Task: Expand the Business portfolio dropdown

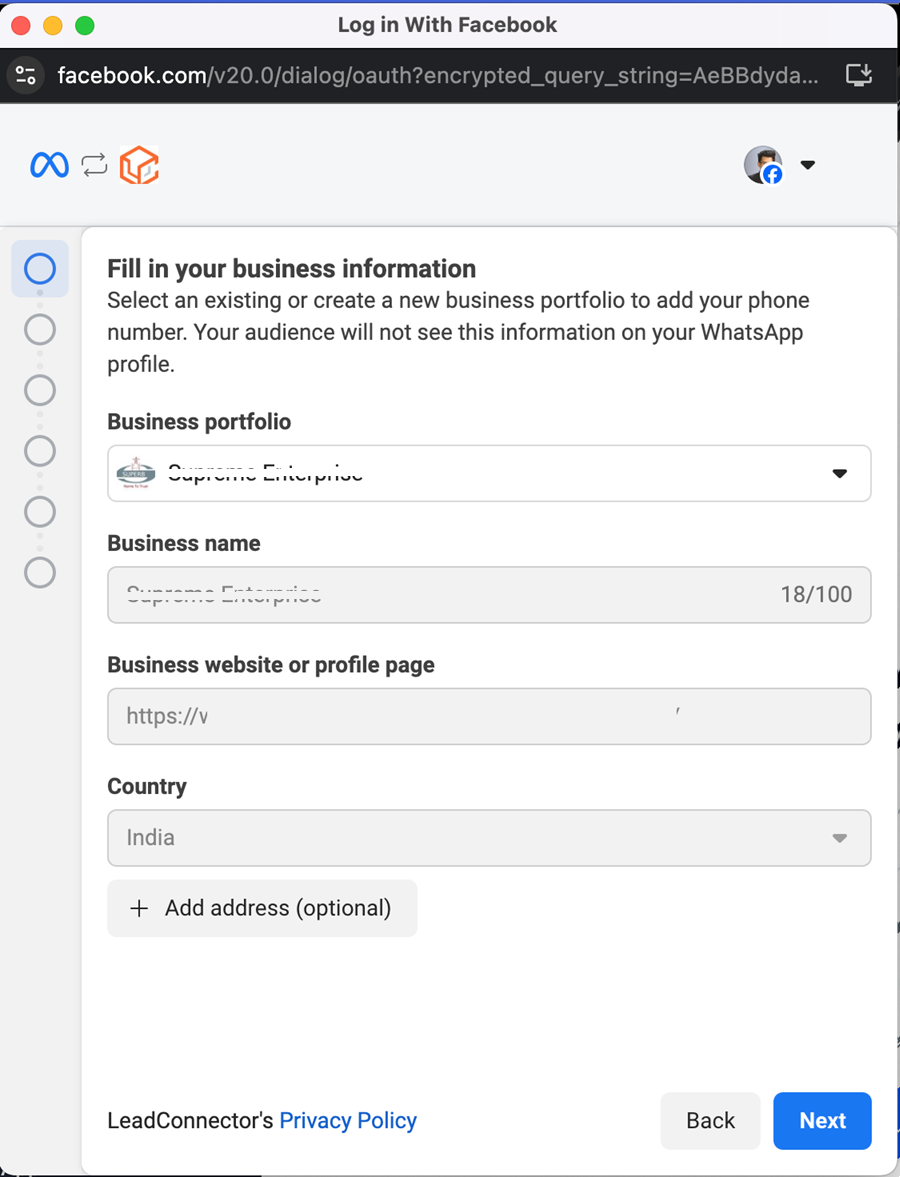Action: point(839,473)
